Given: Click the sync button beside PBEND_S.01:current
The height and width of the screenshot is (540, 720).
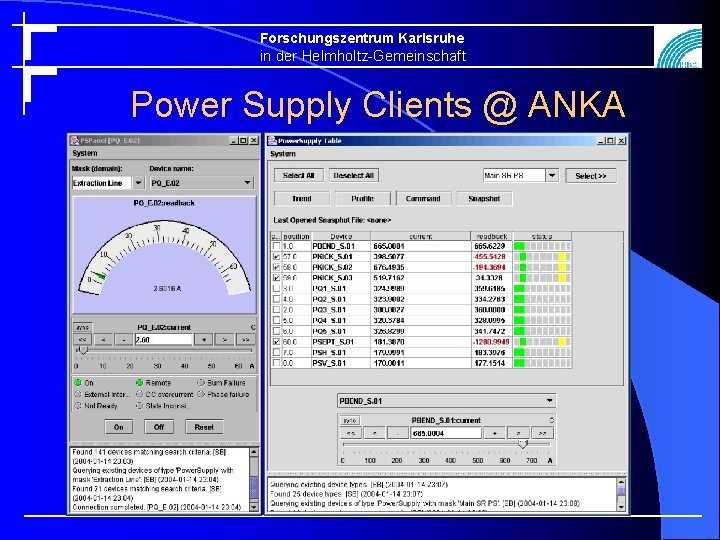Looking at the screenshot, I should tap(350, 421).
